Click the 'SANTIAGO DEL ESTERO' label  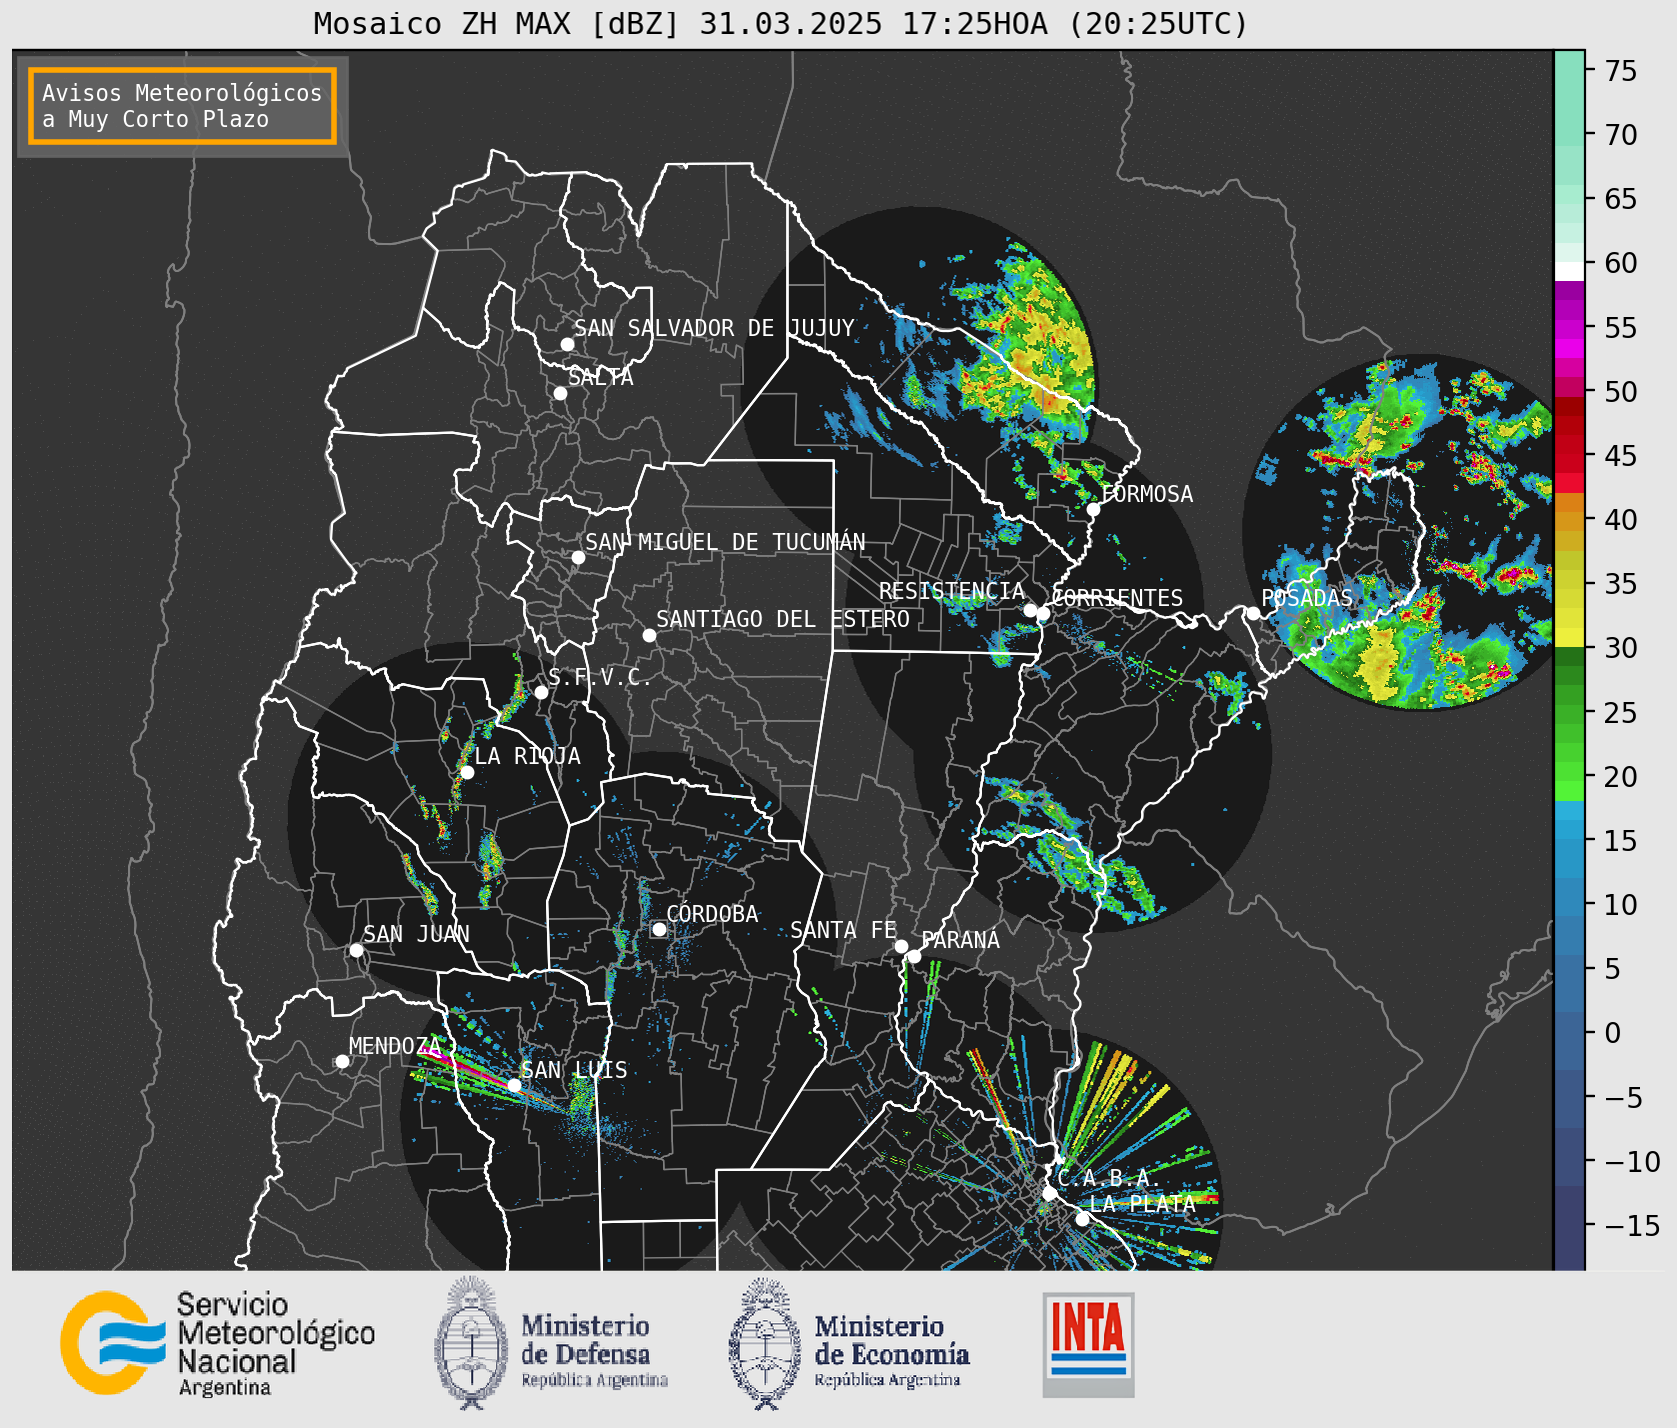click(783, 619)
